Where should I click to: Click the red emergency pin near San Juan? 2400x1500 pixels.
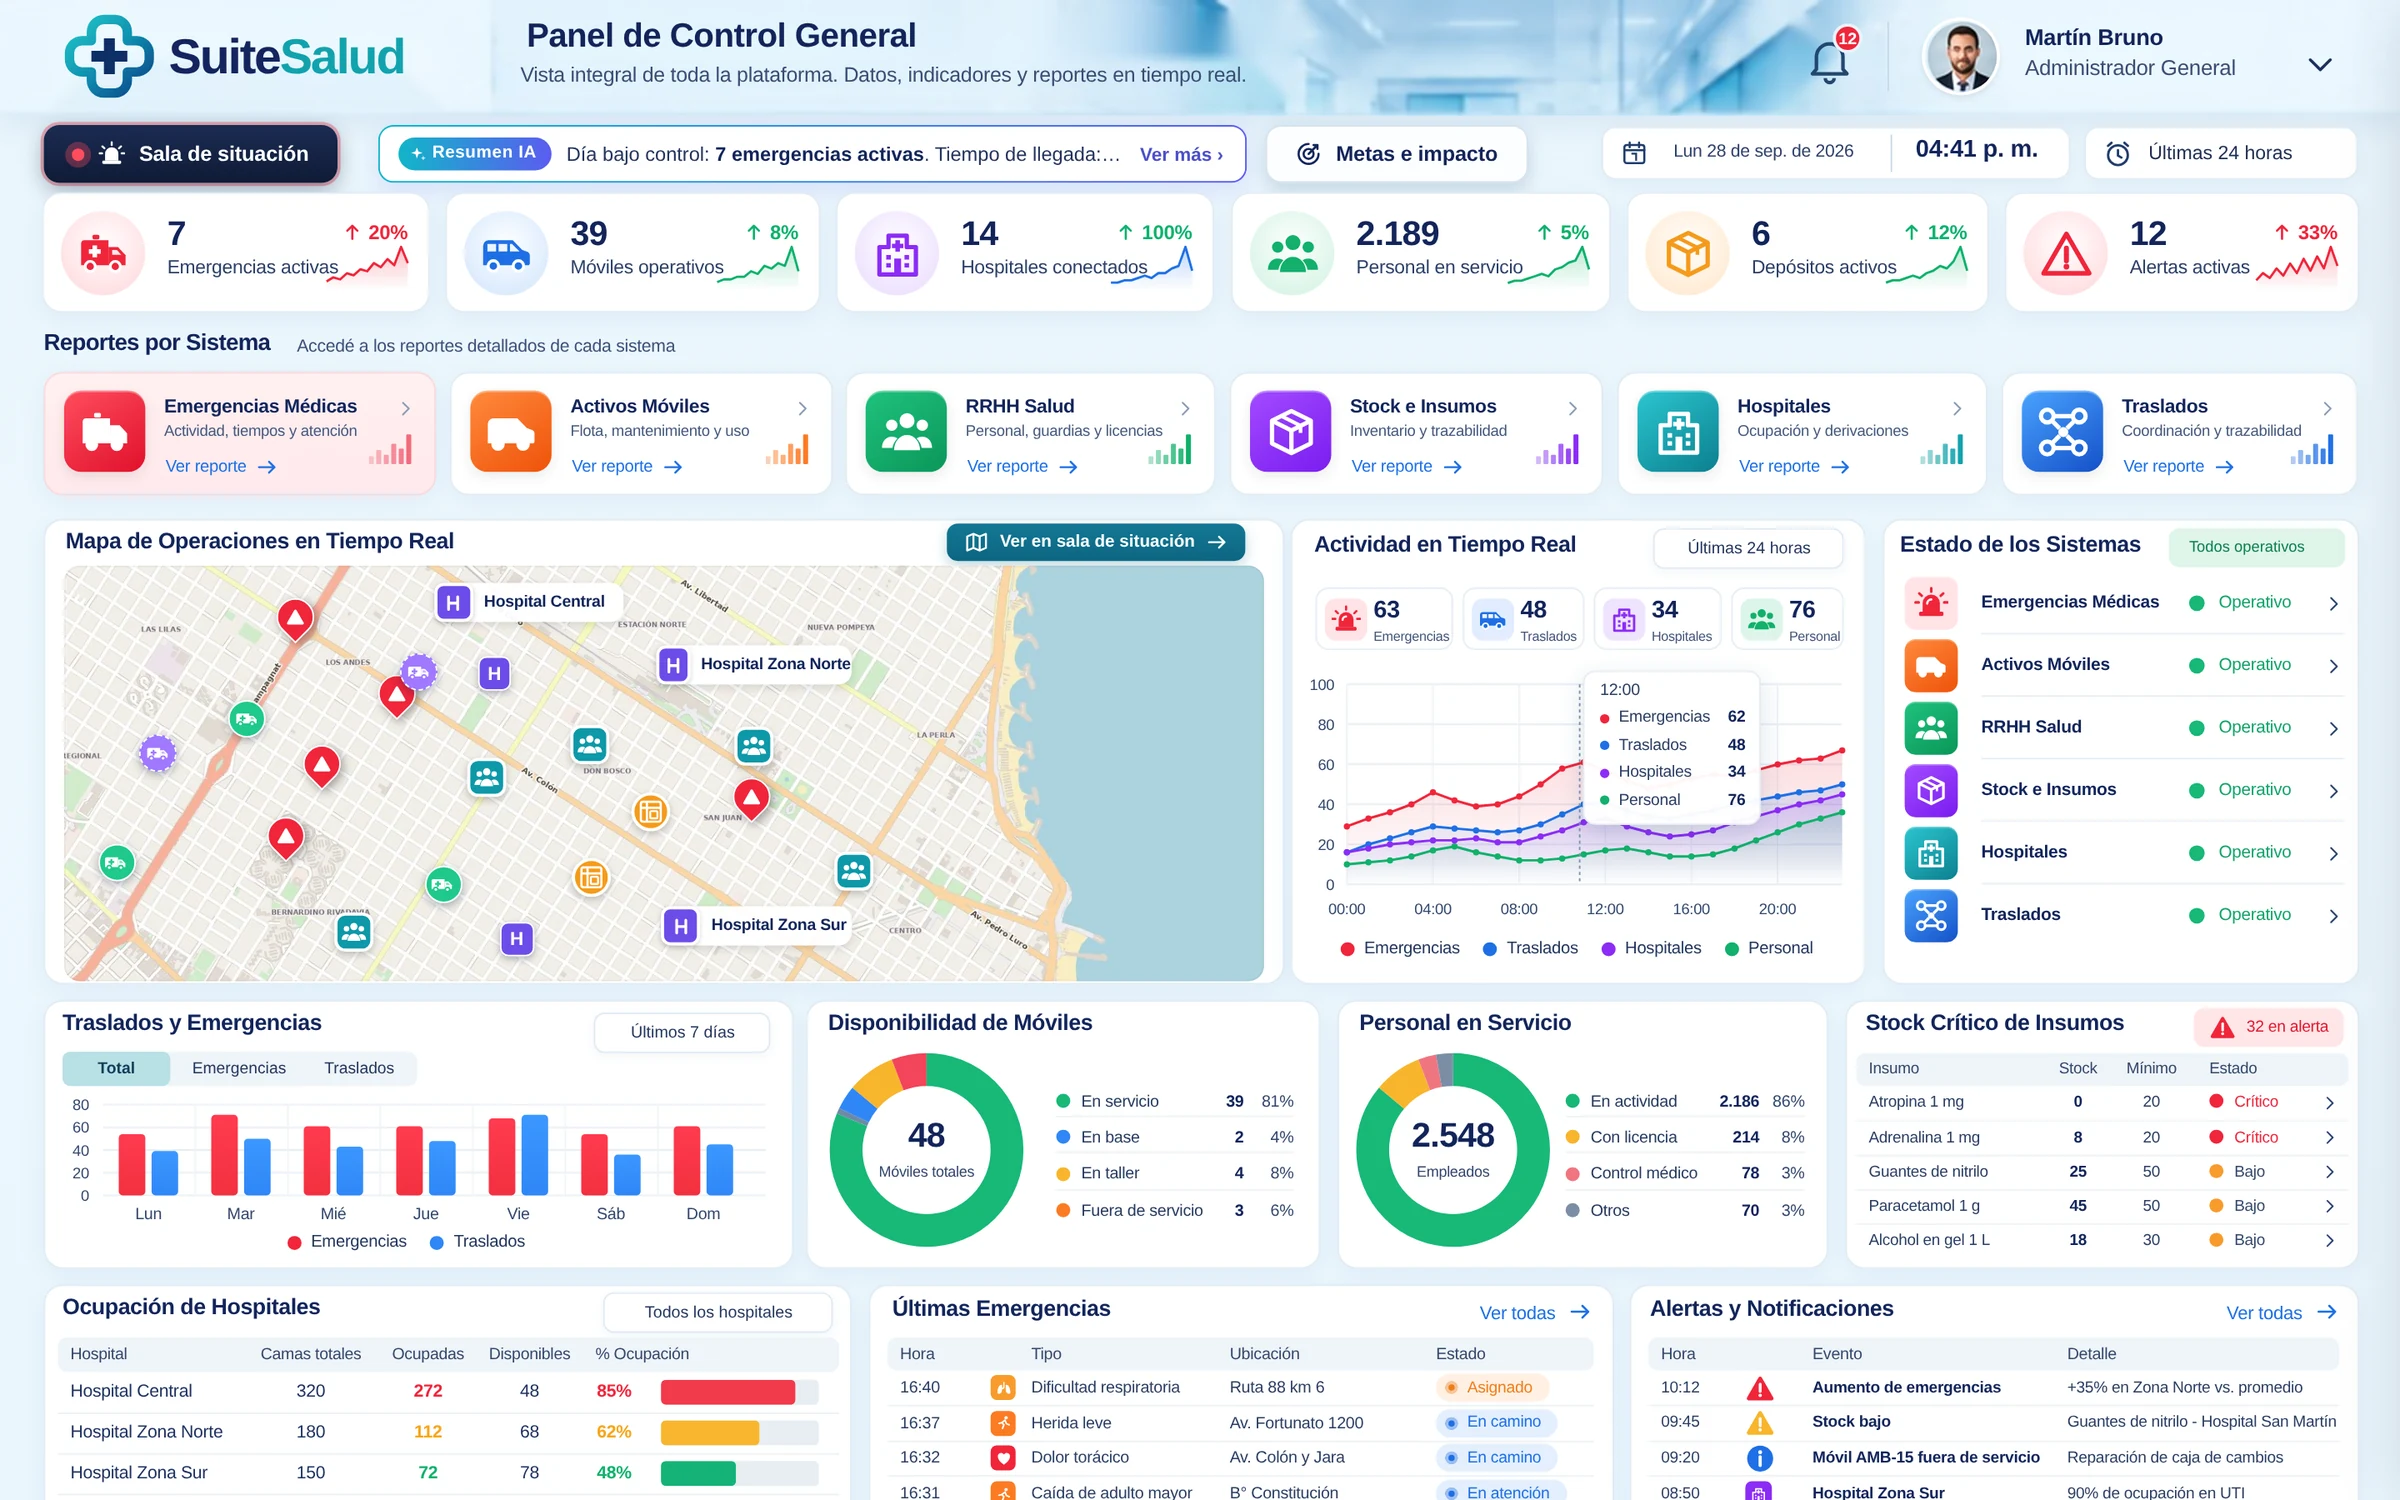pos(751,799)
